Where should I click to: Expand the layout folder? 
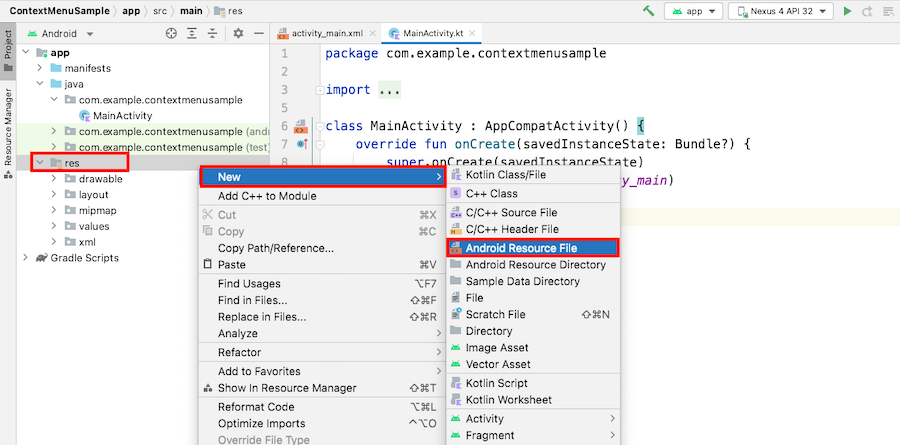(54, 195)
